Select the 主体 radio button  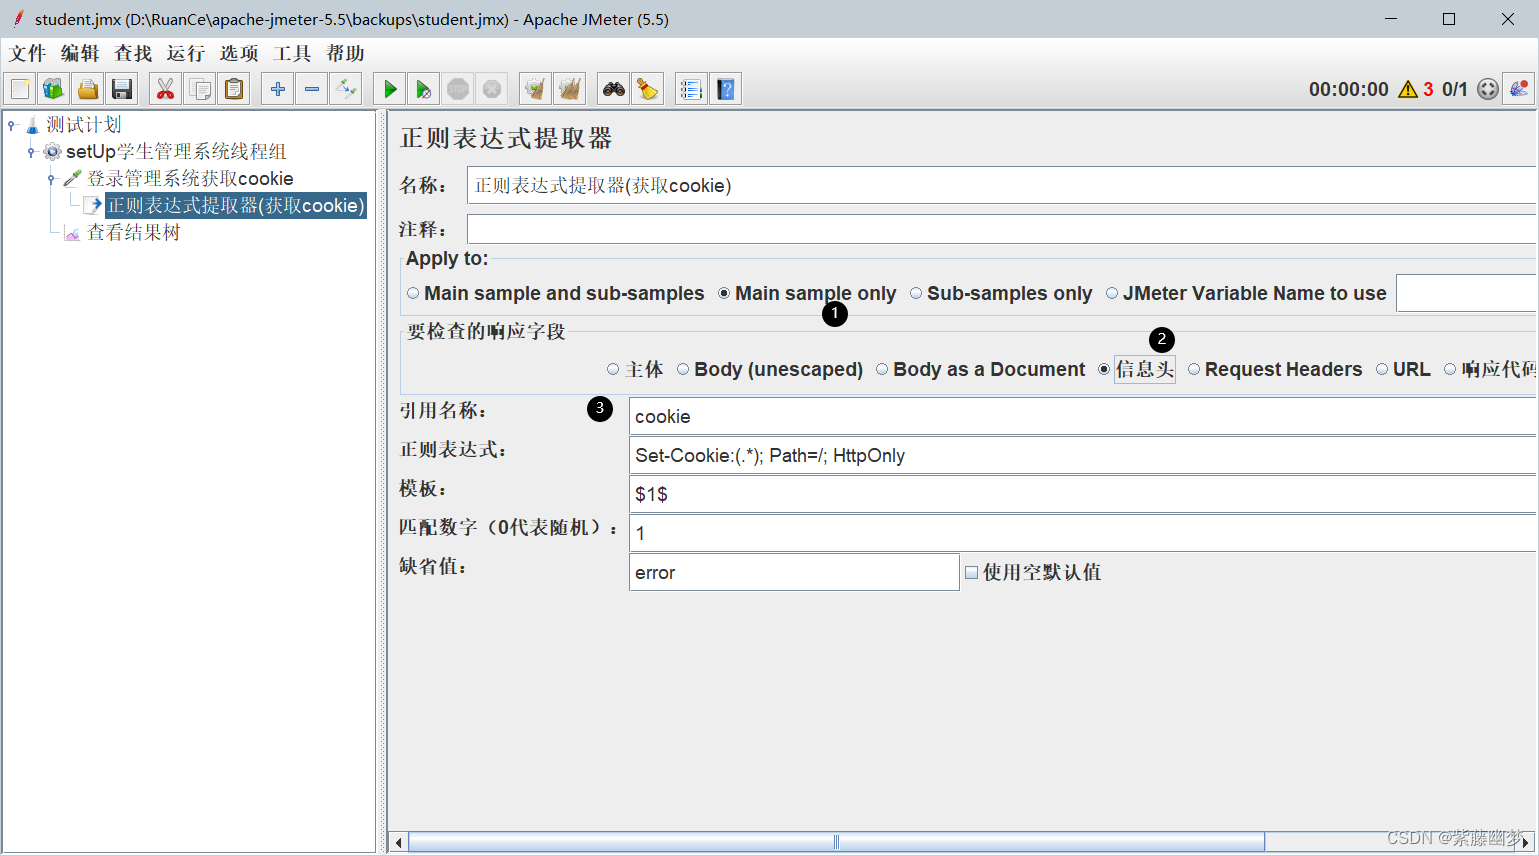click(x=613, y=369)
